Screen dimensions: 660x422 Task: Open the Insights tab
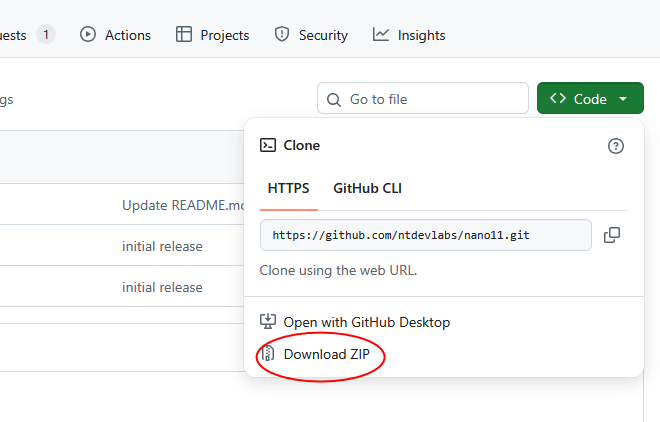(x=409, y=35)
